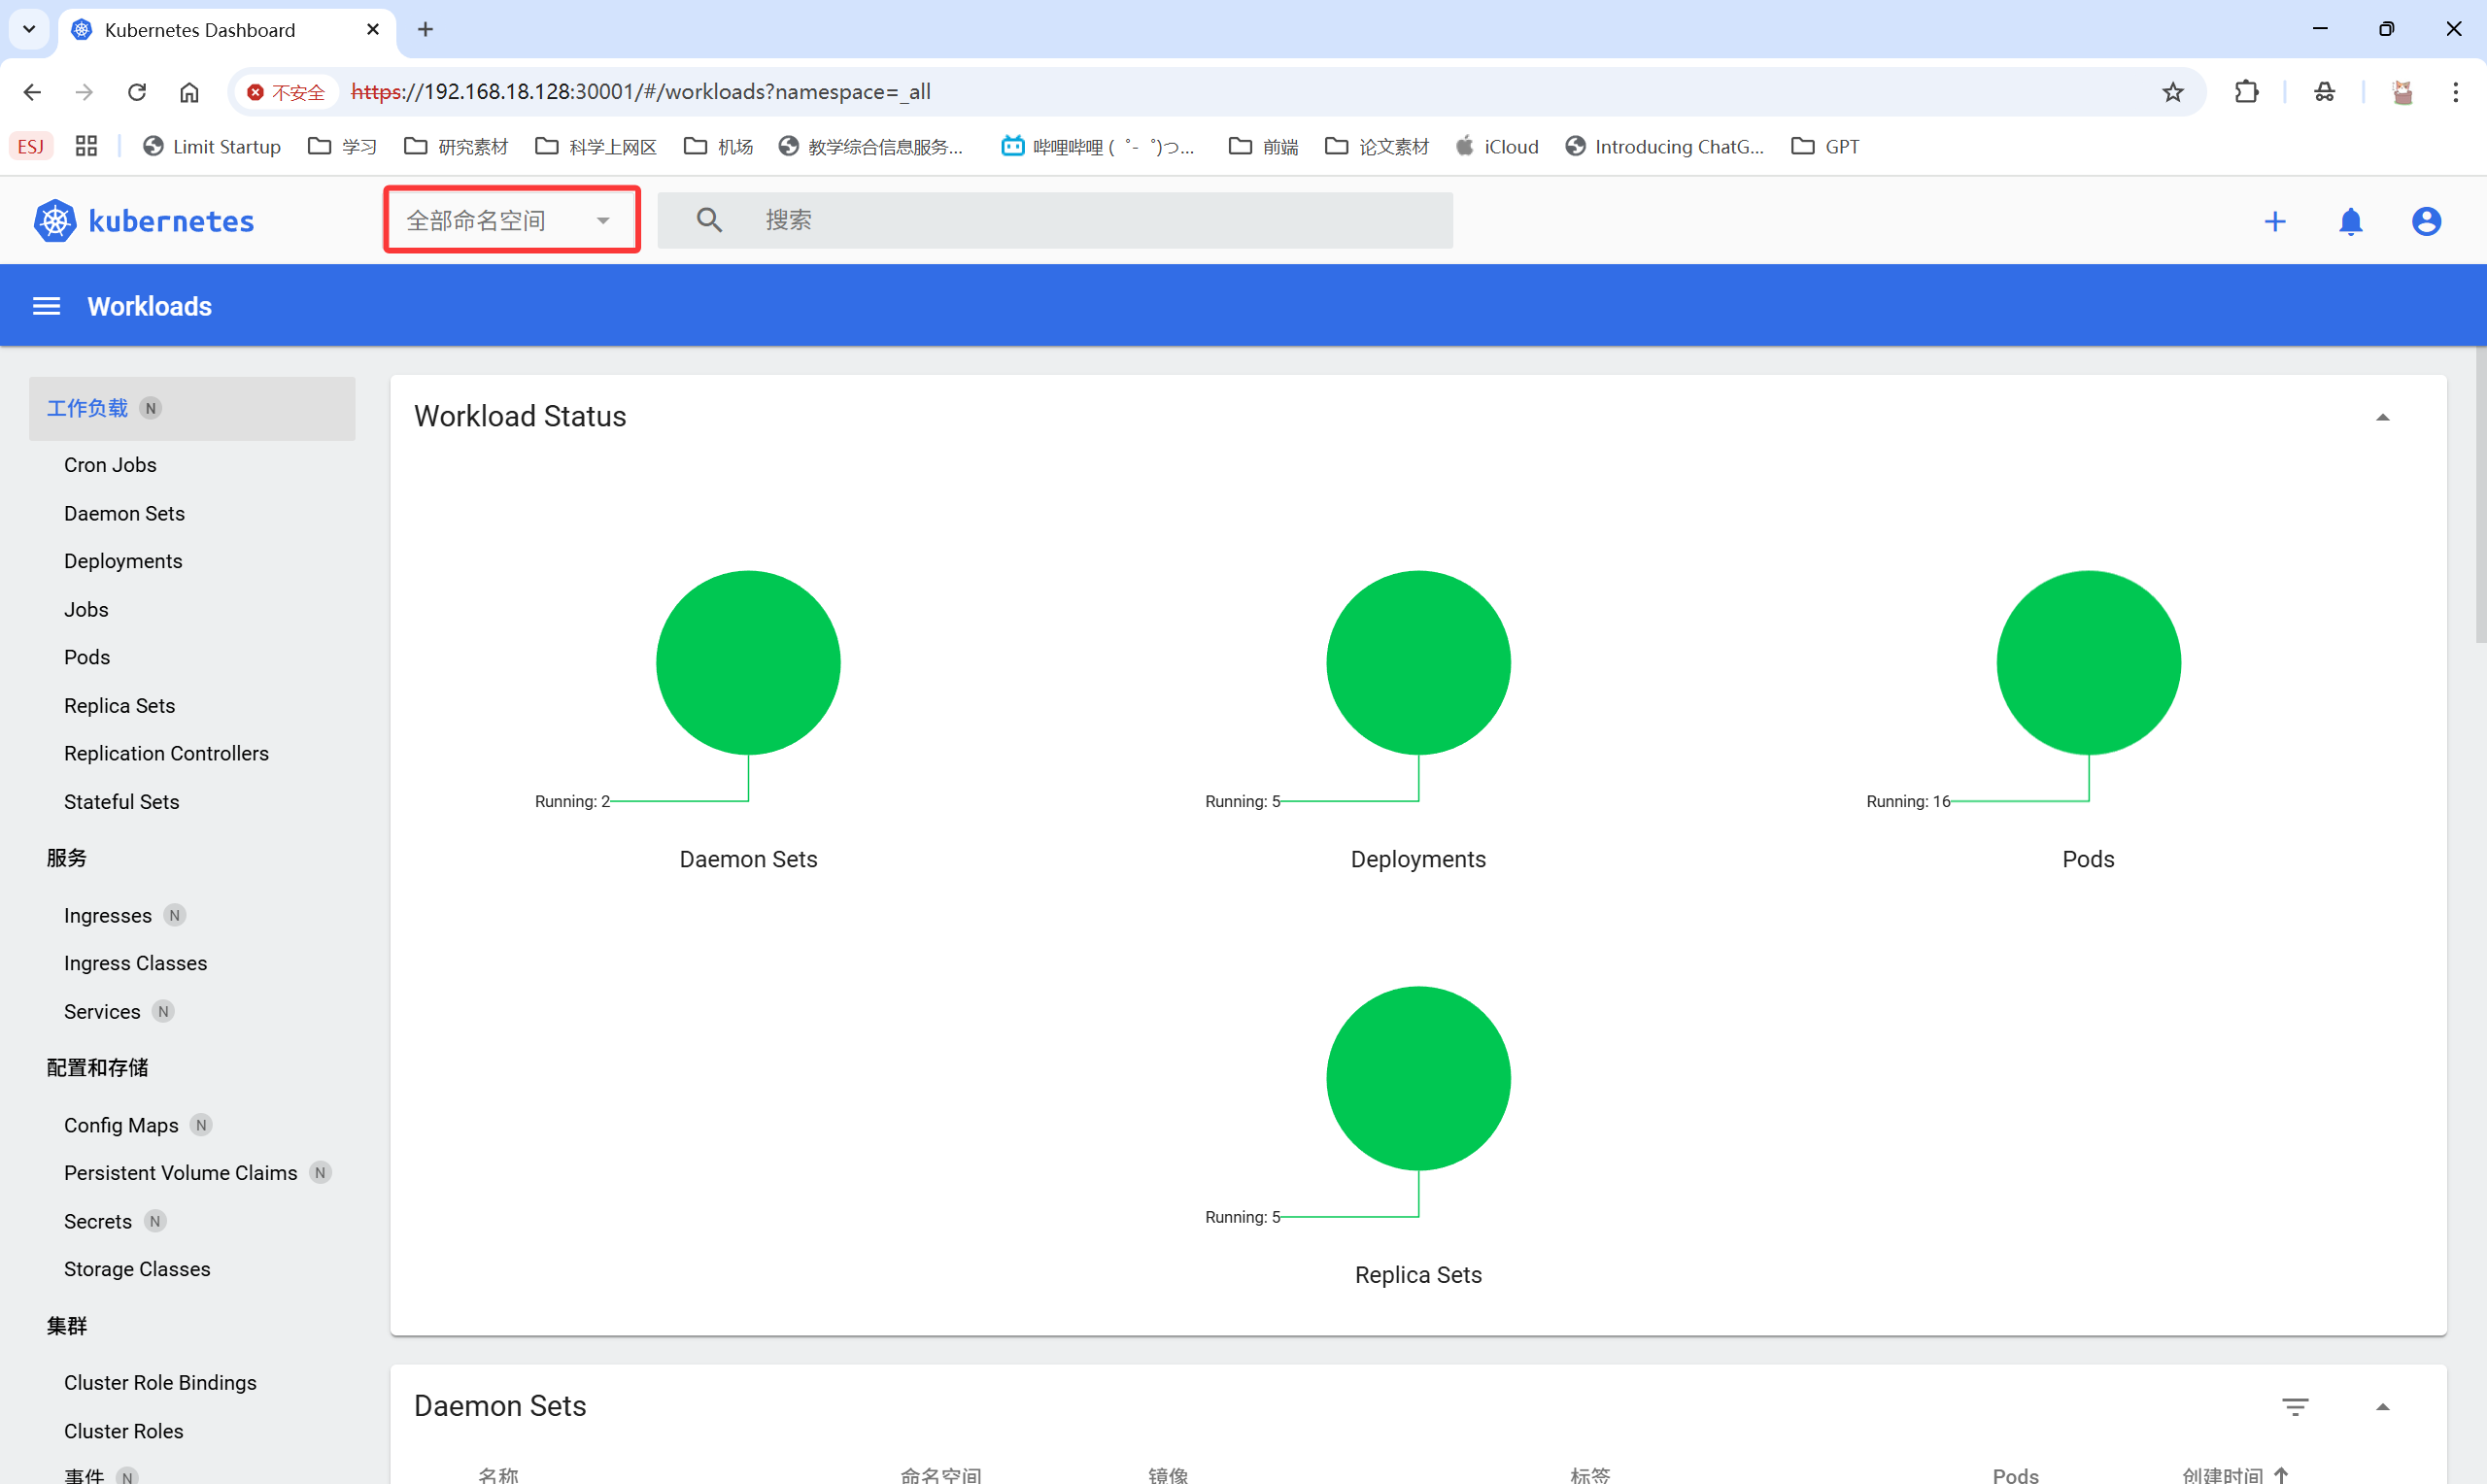Reload the page with refresh icon
Viewport: 2487px width, 1484px height.
click(x=137, y=92)
